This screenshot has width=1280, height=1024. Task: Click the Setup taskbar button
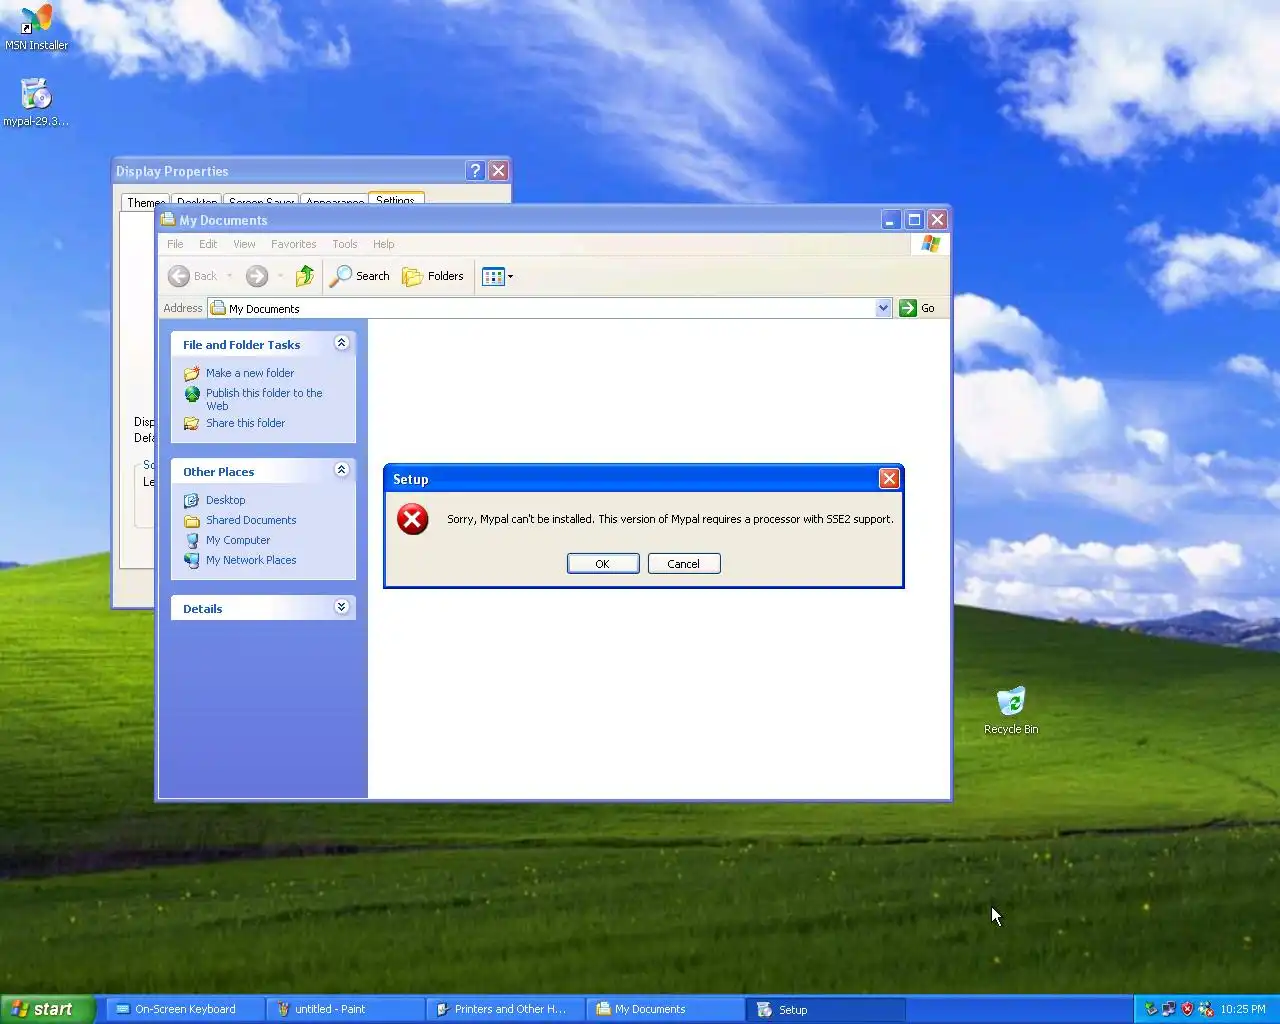click(826, 1009)
